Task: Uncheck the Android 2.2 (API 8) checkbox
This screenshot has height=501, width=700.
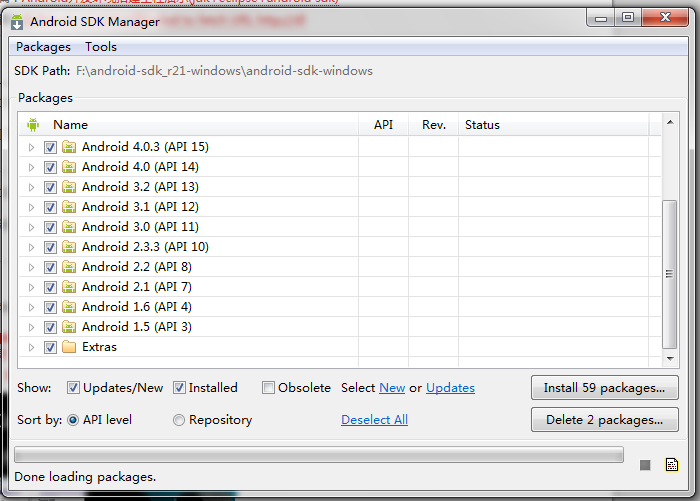Action: pos(50,267)
